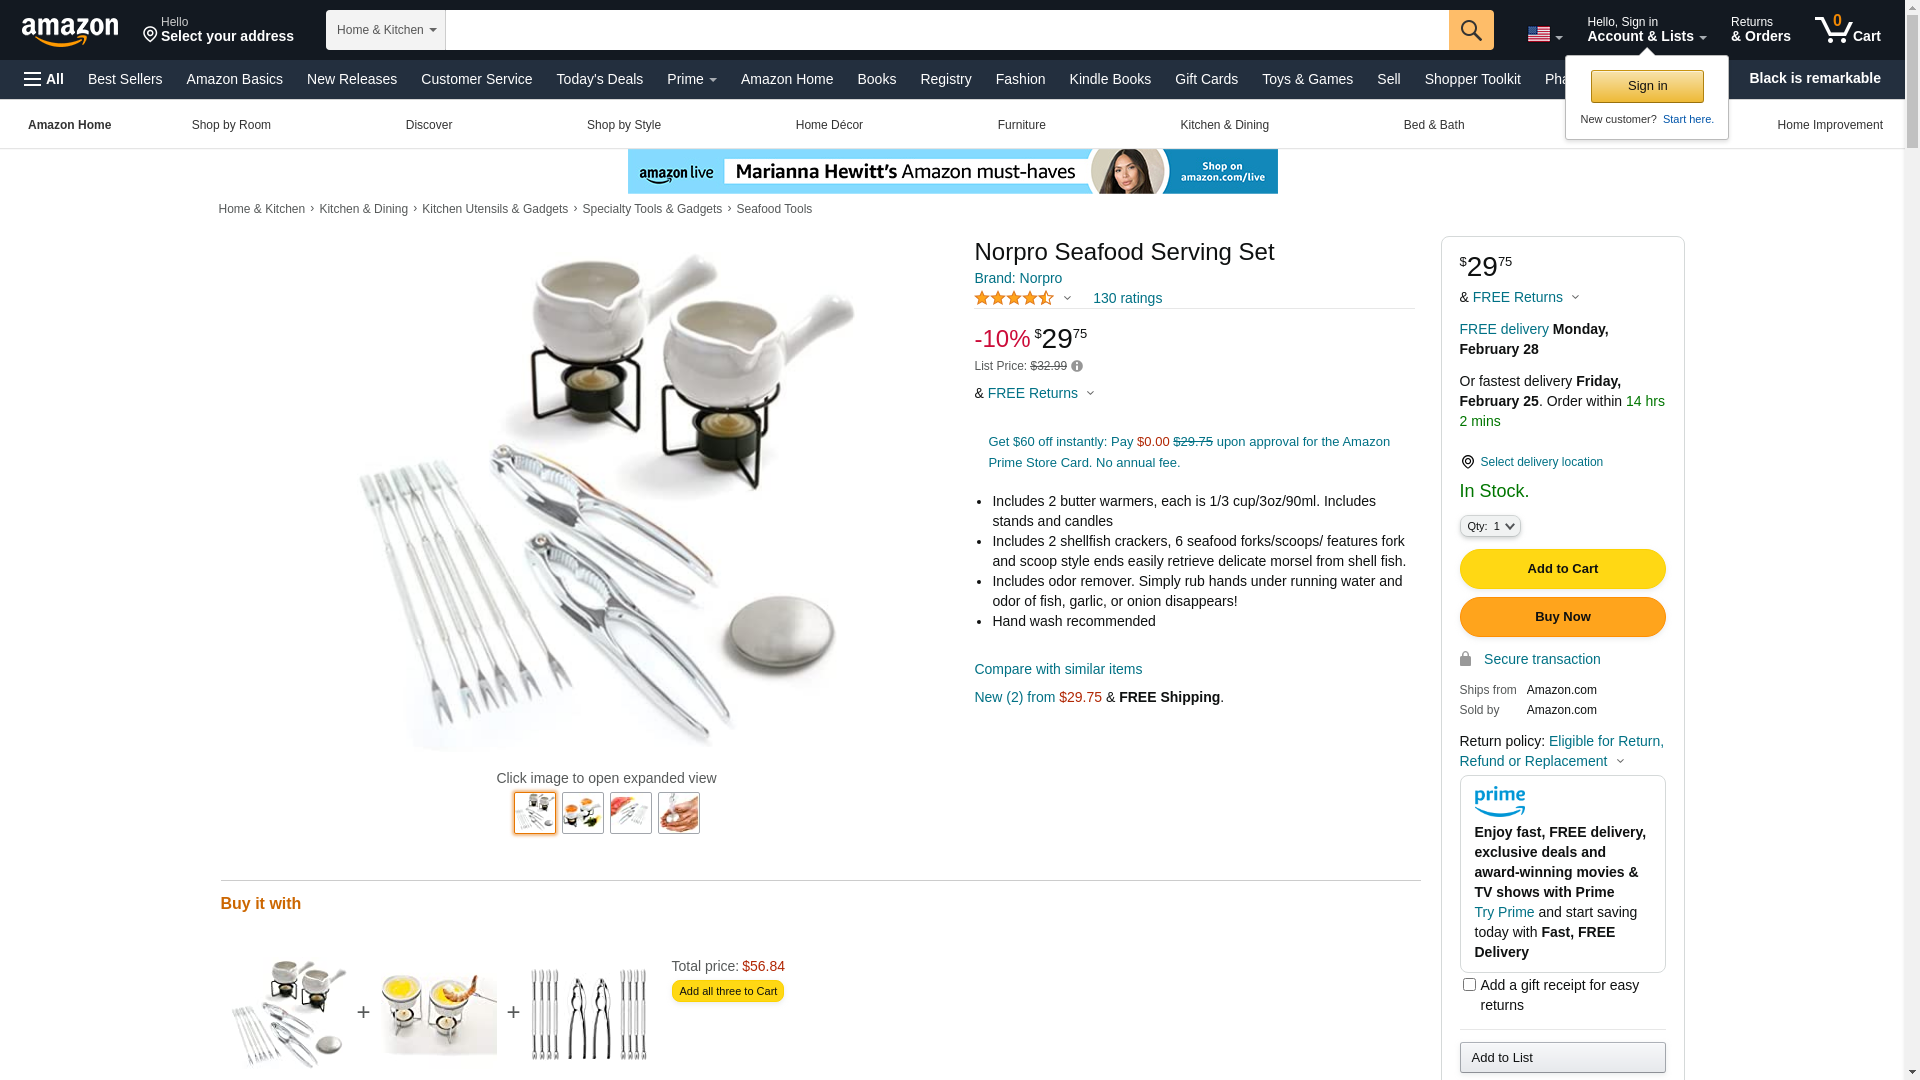
Task: Open the Home & Kitchen search category dropdown
Action: tap(386, 30)
